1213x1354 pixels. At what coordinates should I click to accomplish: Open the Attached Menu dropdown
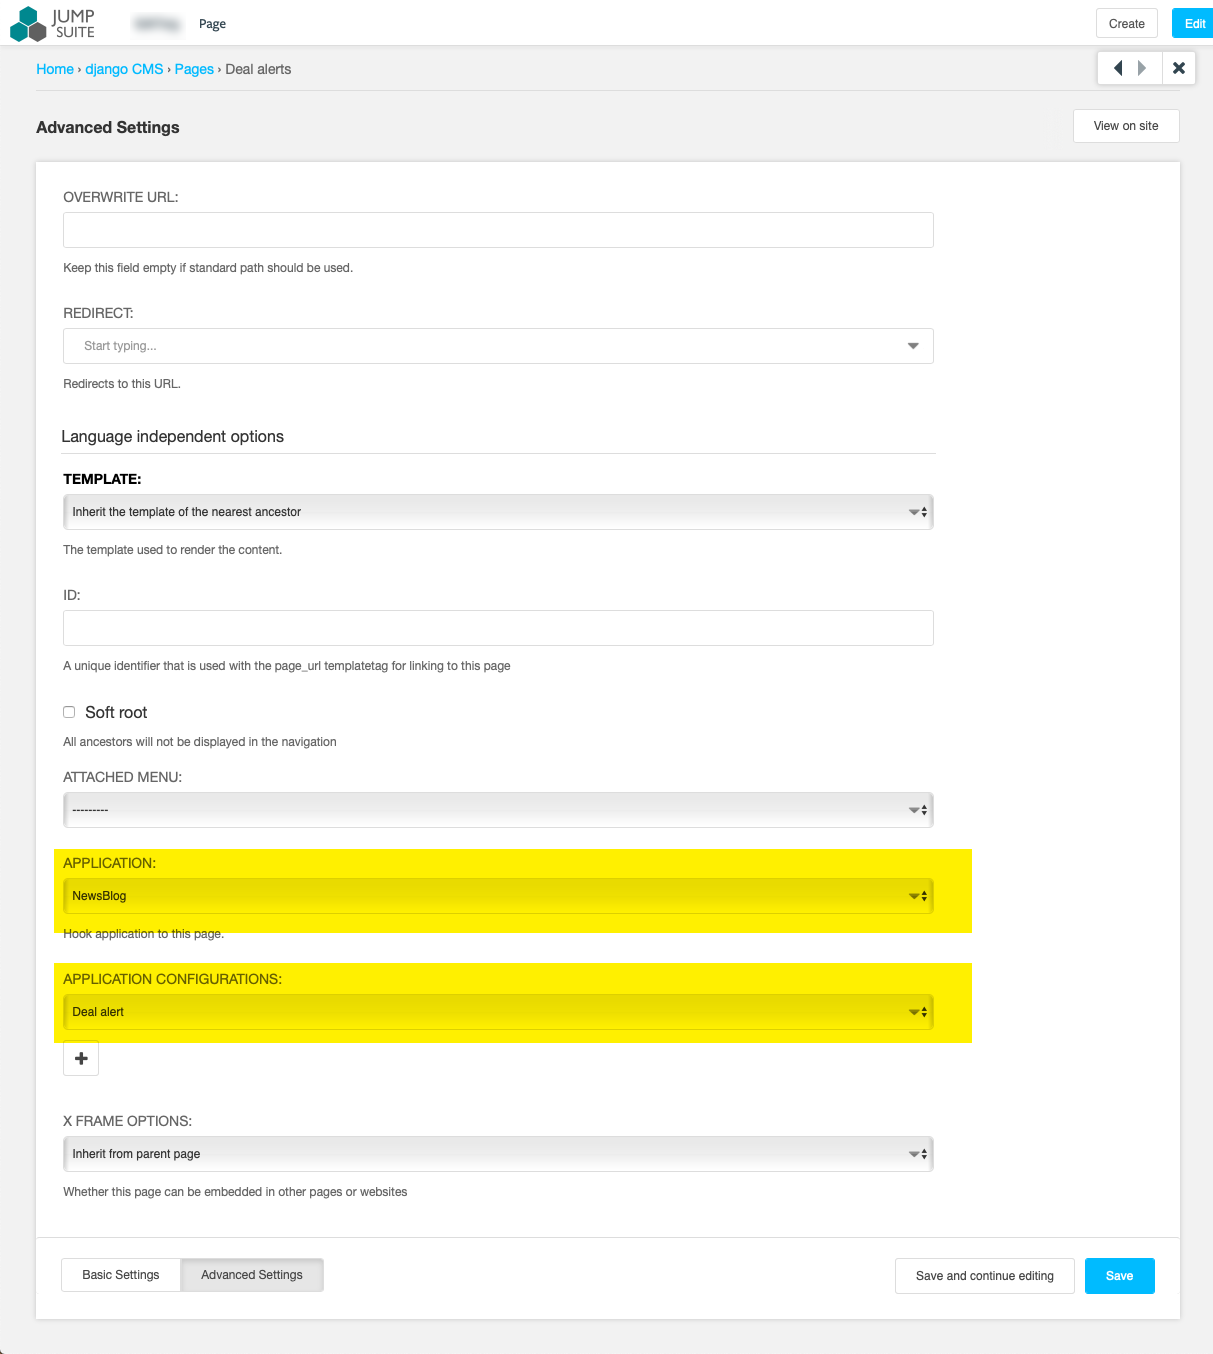click(x=498, y=810)
